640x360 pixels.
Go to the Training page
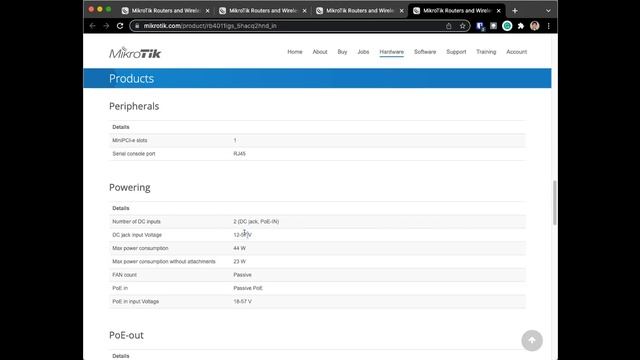click(x=486, y=52)
